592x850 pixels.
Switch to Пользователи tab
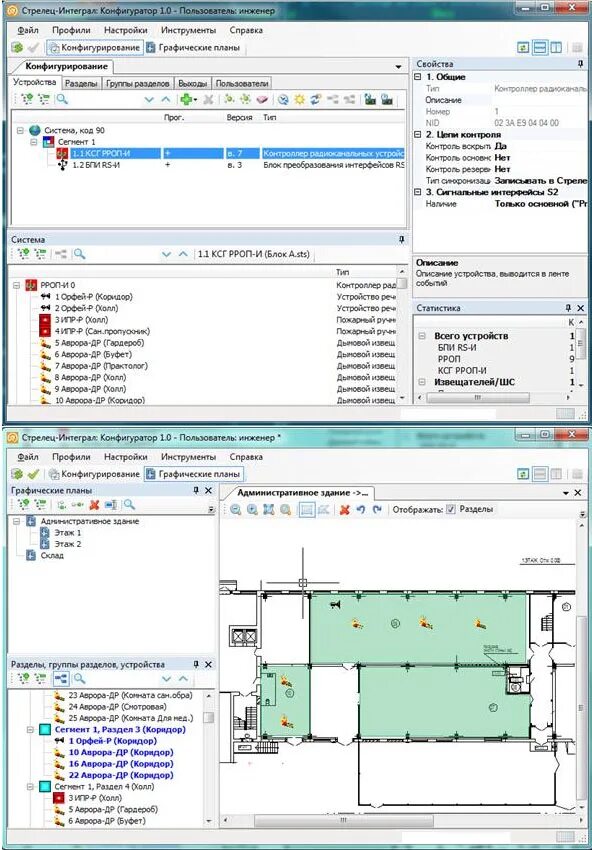pos(242,83)
